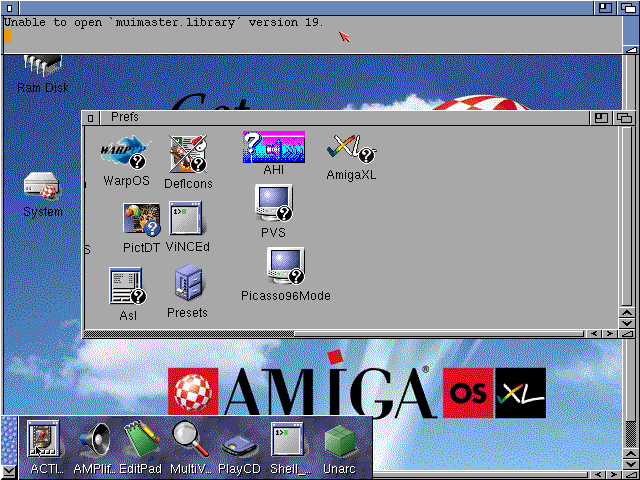640x480 pixels.
Task: Click the Prefs window zoom gadget
Action: tap(601, 118)
